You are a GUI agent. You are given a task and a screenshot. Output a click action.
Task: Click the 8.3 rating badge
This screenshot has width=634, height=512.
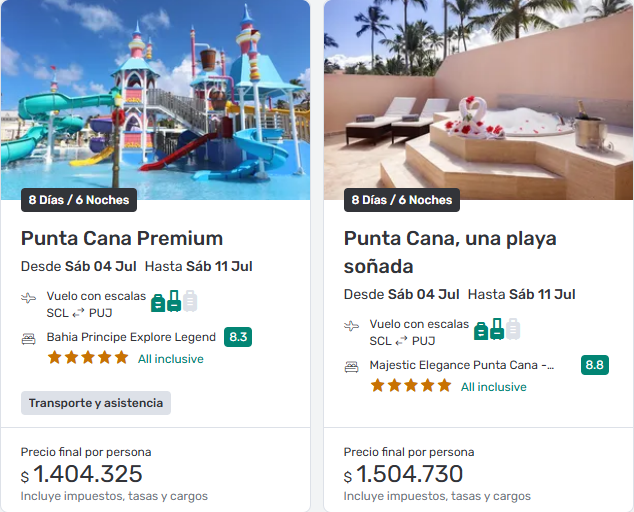pyautogui.click(x=238, y=337)
